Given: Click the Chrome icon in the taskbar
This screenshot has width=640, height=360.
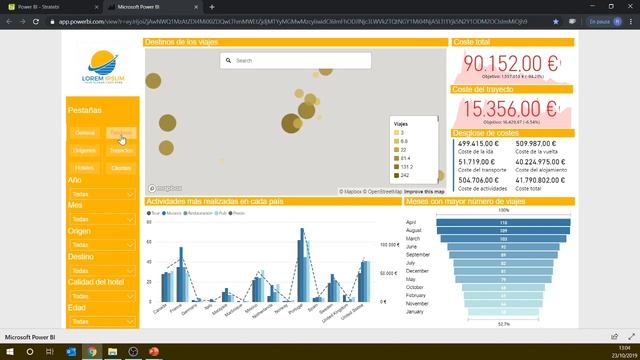Looking at the screenshot, I should point(92,351).
